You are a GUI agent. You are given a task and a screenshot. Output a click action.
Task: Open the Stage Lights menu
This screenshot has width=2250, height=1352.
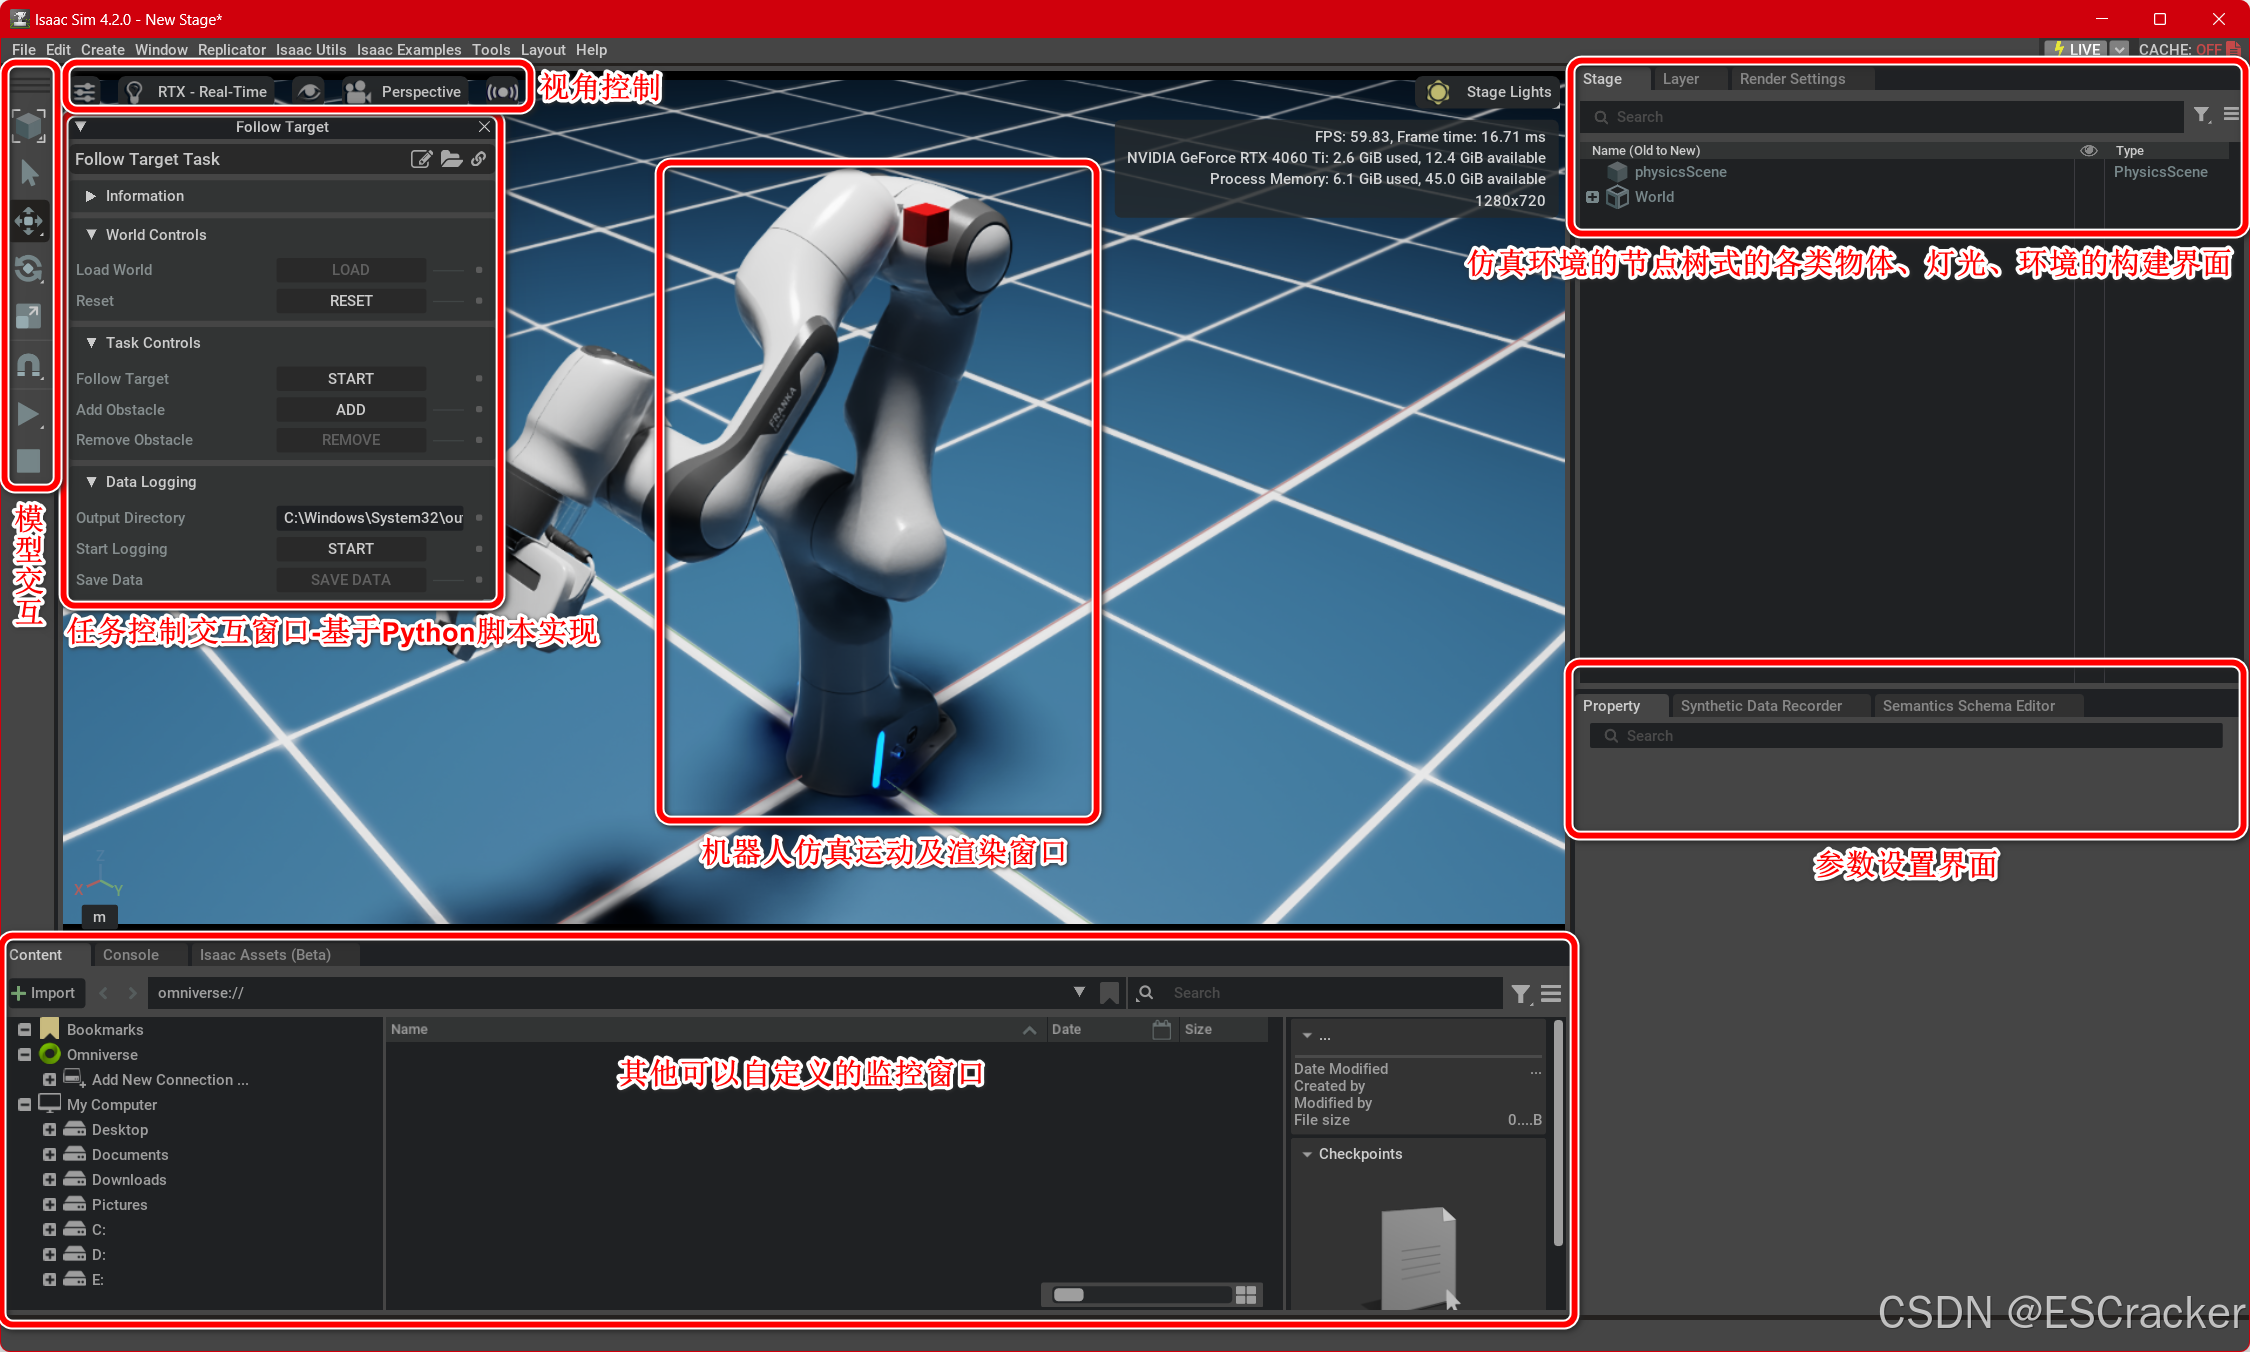point(1490,92)
